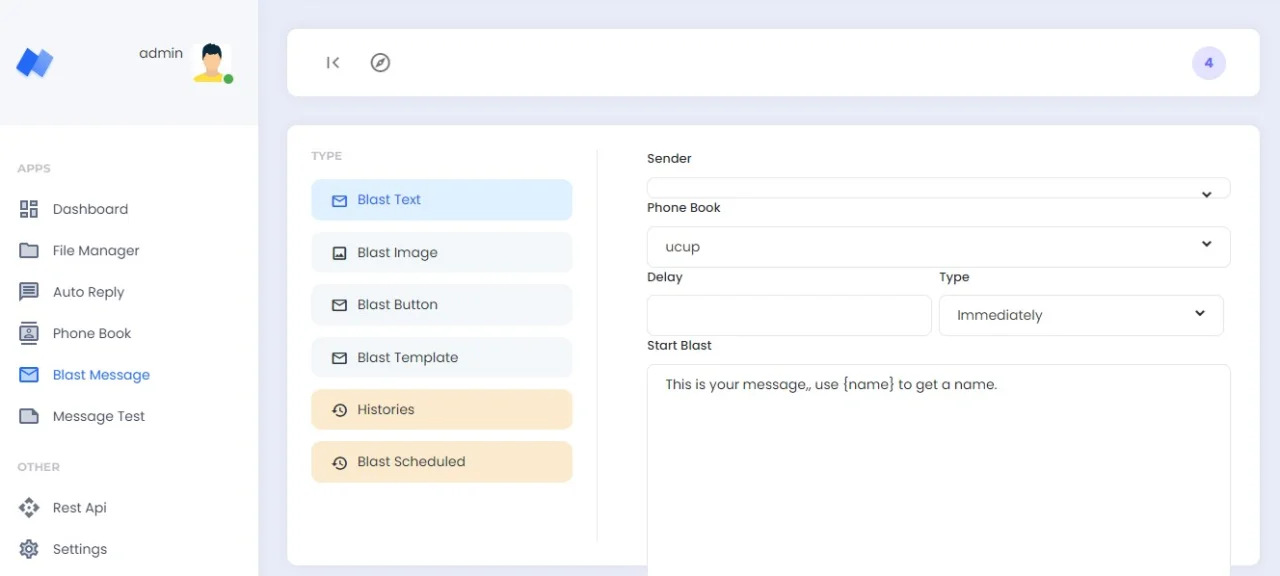Click the Sender field label
Viewport: 1280px width, 576px height.
pyautogui.click(x=669, y=158)
